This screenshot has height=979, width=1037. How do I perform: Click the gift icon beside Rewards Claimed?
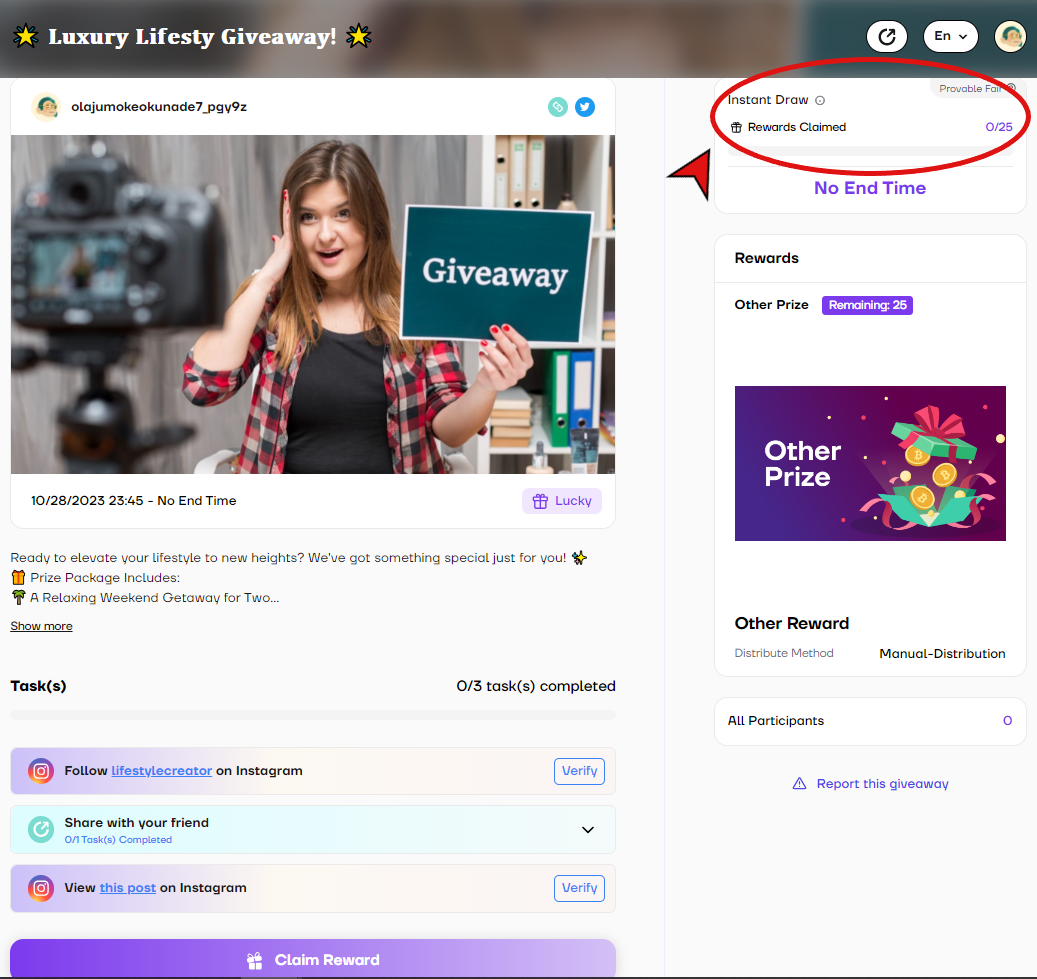pos(736,127)
